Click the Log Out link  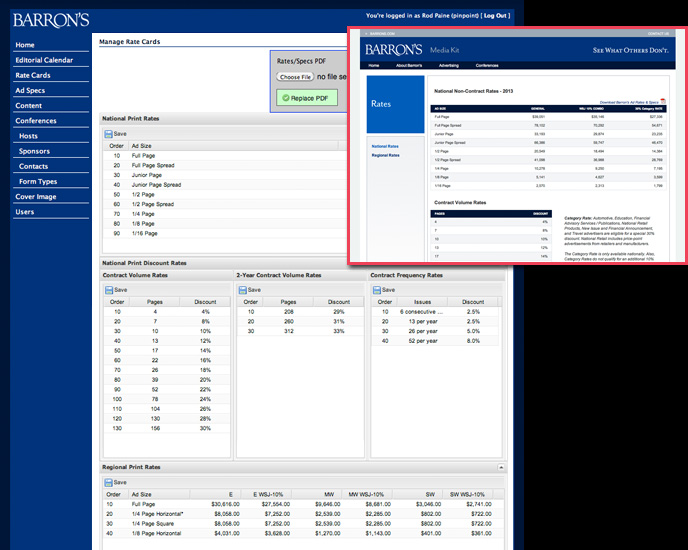(x=495, y=16)
